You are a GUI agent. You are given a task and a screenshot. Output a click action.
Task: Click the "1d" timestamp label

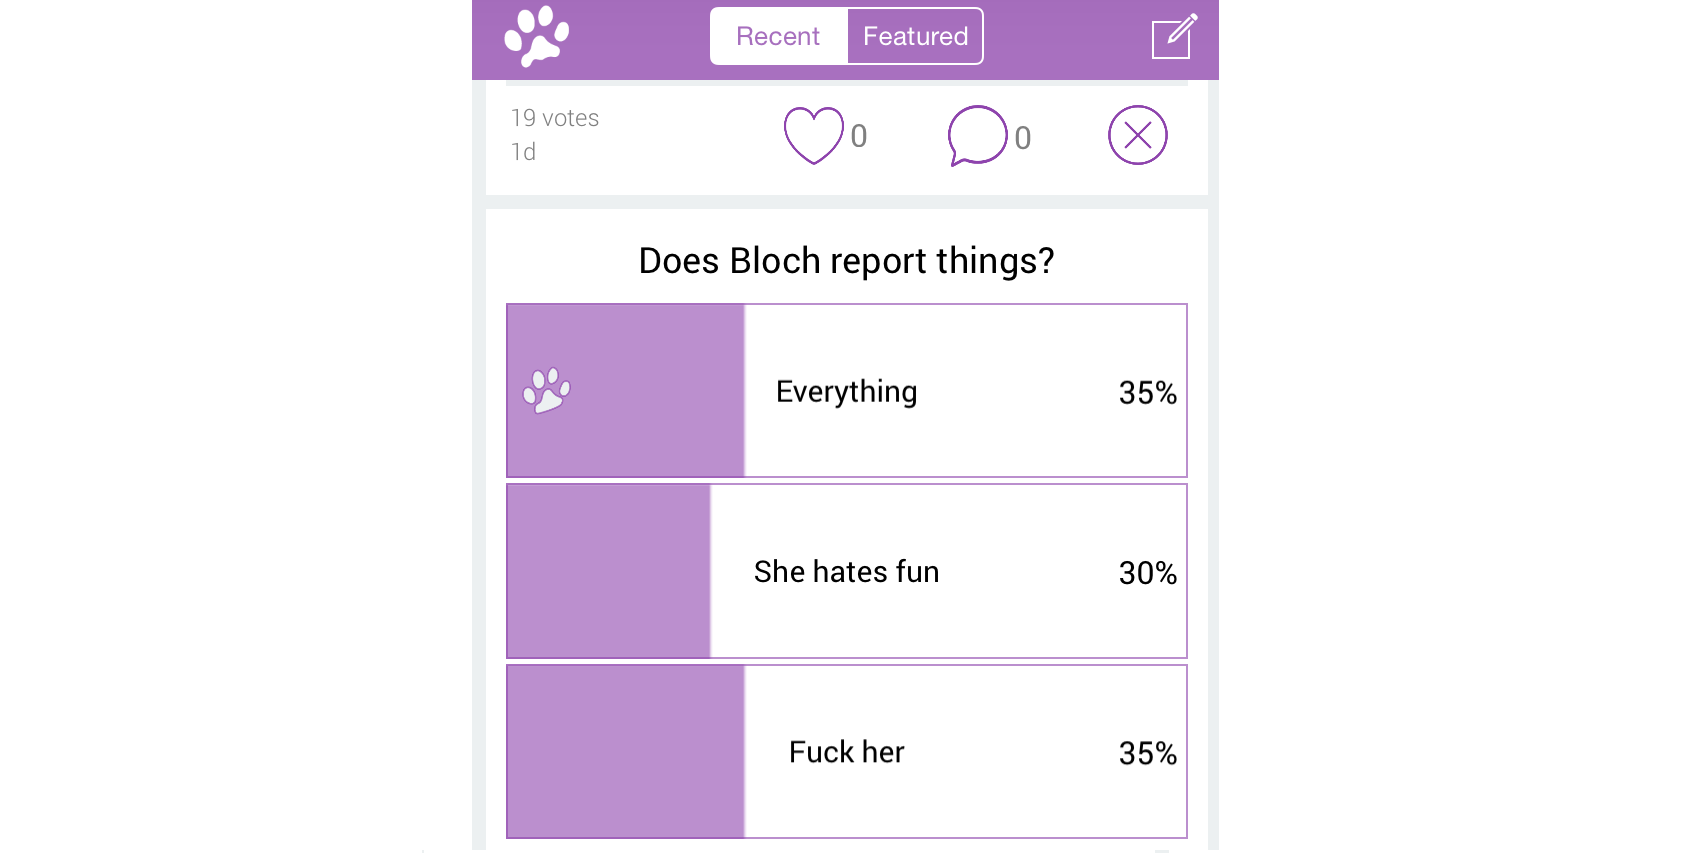pos(524,152)
